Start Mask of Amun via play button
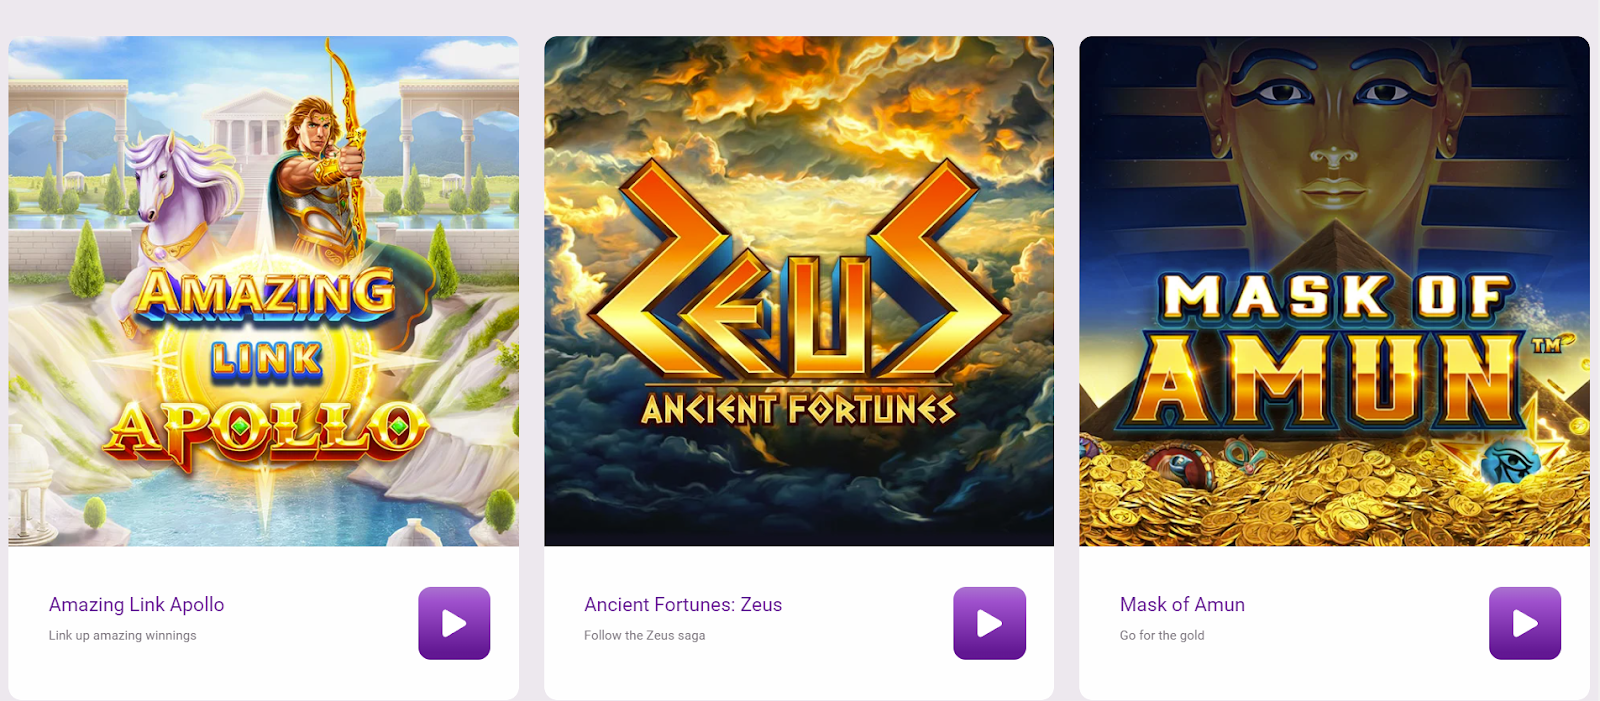The image size is (1600, 701). click(1525, 623)
